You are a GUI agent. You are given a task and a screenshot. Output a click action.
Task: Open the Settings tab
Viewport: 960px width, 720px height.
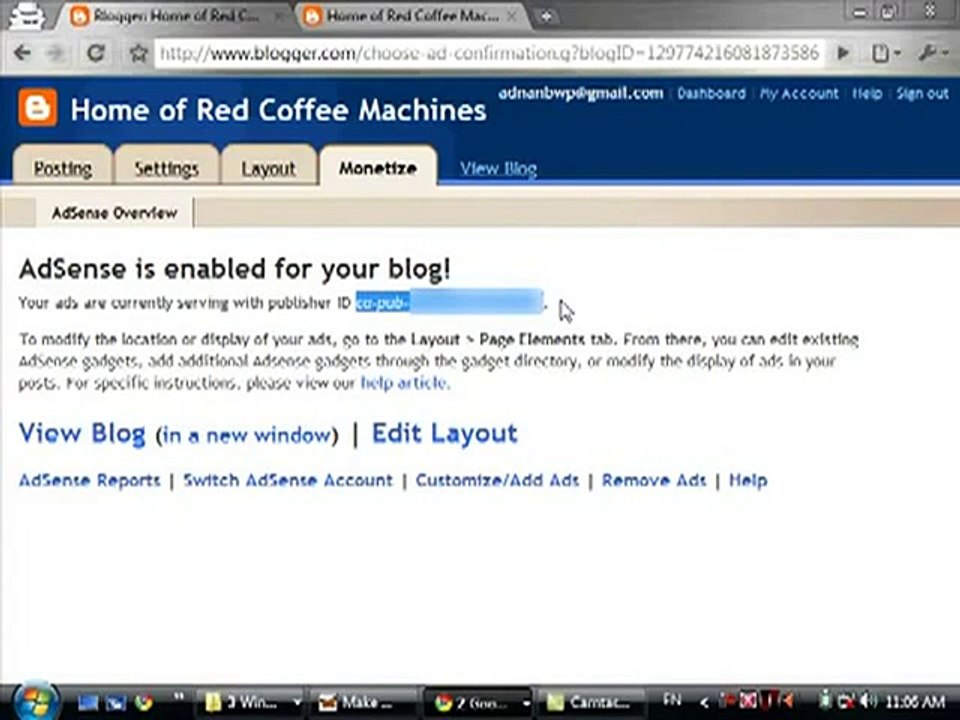tap(167, 167)
